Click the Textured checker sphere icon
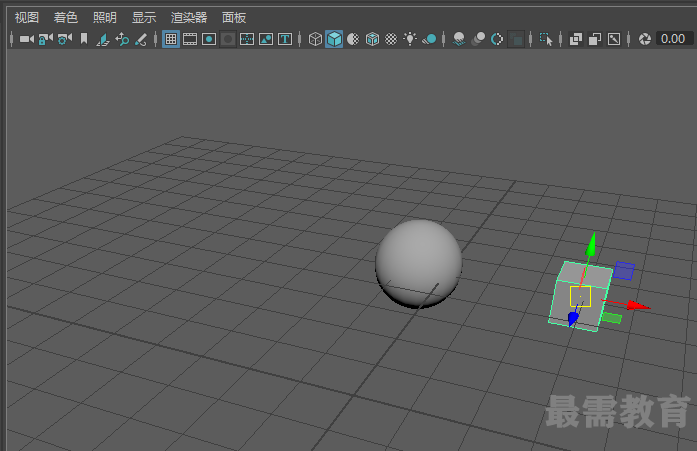Image resolution: width=697 pixels, height=451 pixels. tap(391, 39)
